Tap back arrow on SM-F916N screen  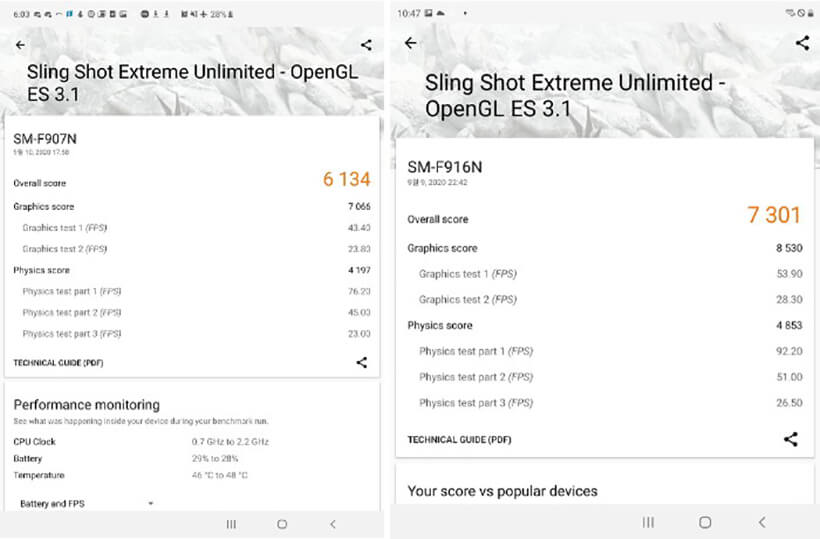(x=411, y=43)
